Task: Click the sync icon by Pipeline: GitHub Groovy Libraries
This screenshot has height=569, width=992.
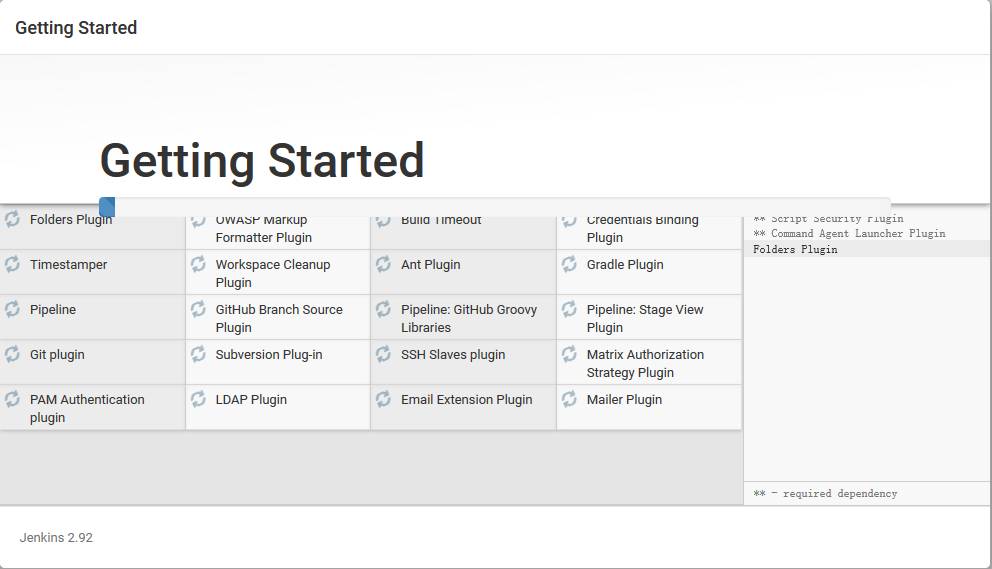Action: [x=383, y=309]
